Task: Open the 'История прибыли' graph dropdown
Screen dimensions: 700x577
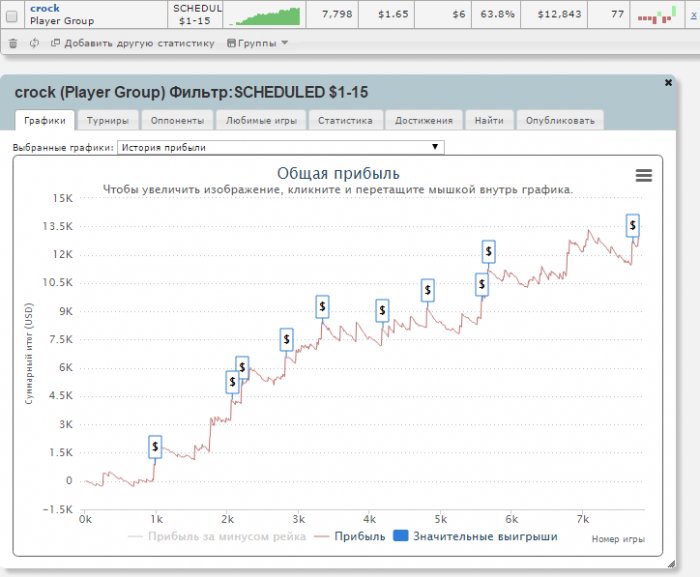Action: (281, 147)
